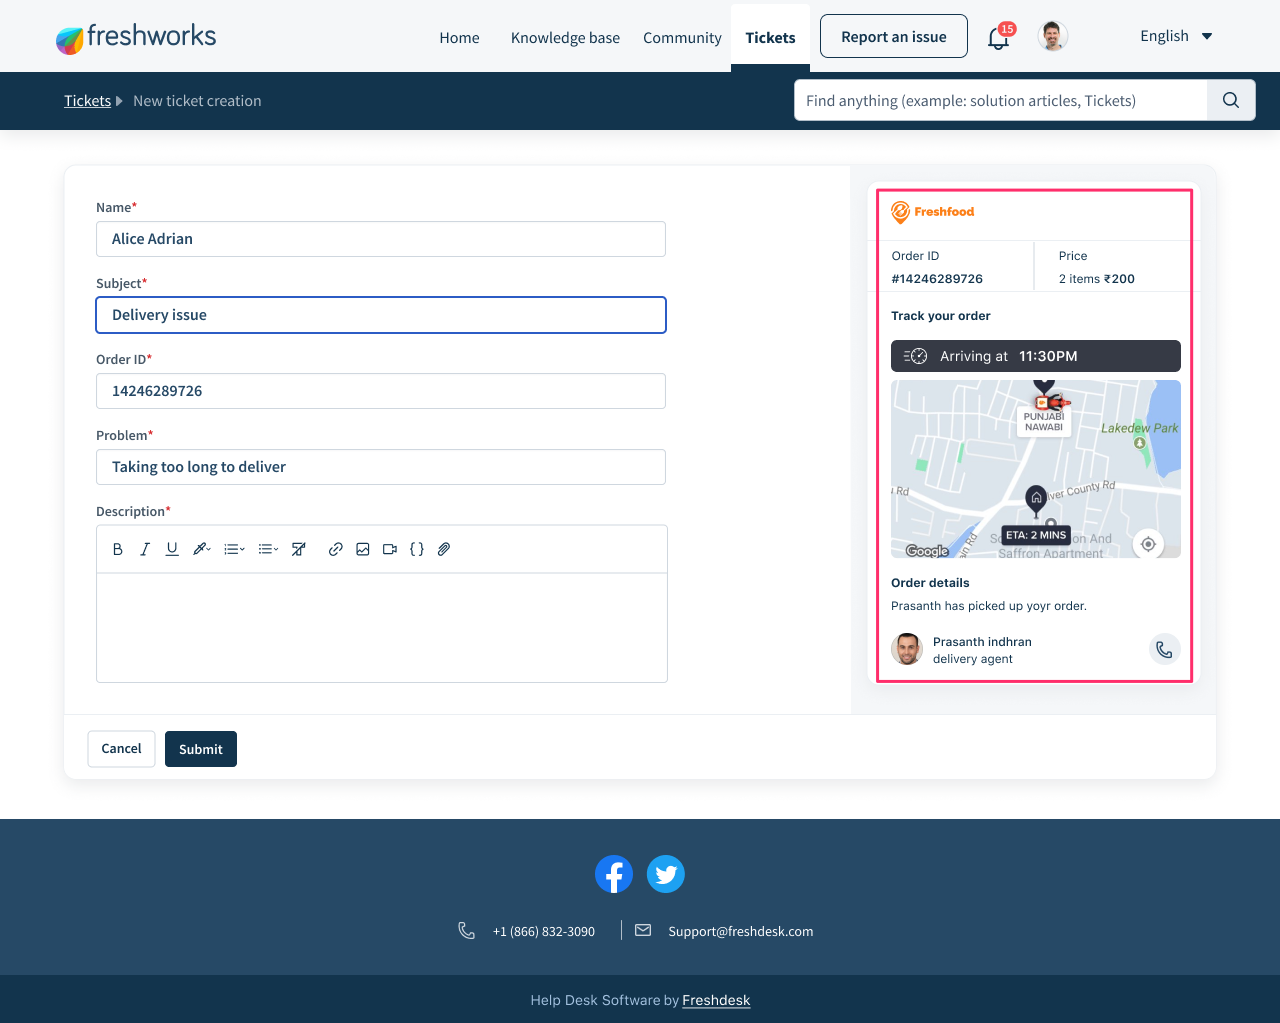This screenshot has height=1023, width=1280.
Task: Click the footer phone icon
Action: pyautogui.click(x=466, y=930)
